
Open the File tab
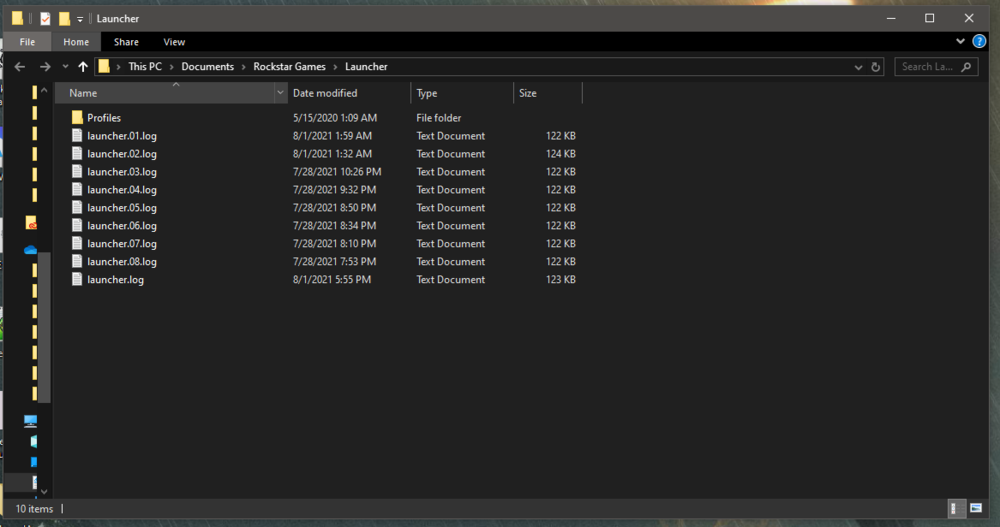point(27,41)
